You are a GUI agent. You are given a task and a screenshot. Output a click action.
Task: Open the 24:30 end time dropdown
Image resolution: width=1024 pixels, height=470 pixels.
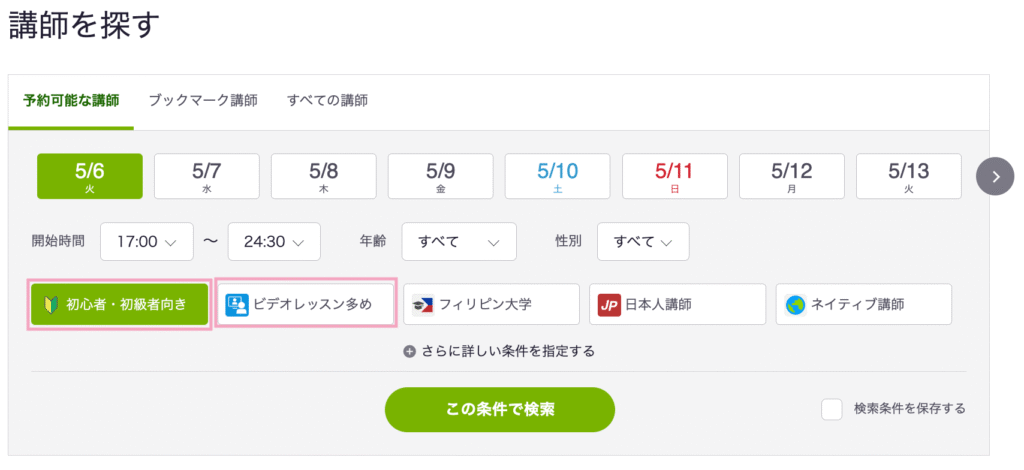(x=274, y=242)
